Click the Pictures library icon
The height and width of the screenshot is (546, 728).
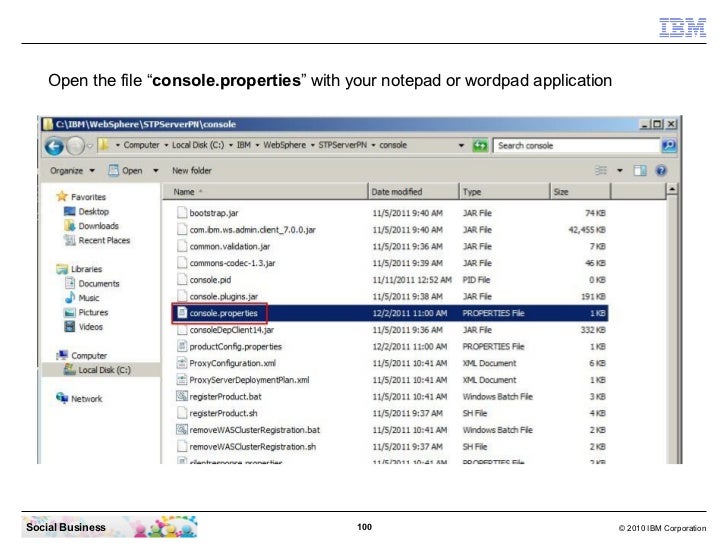(x=70, y=312)
